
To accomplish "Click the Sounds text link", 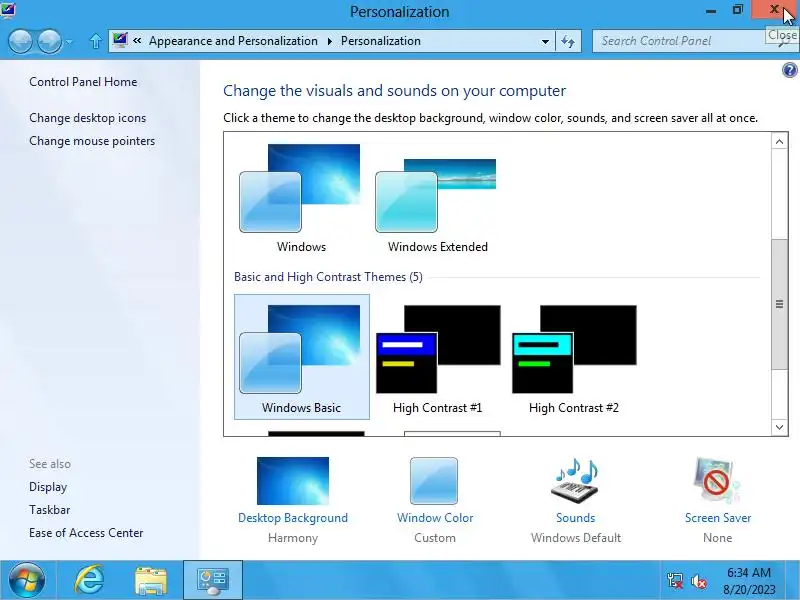I will coord(576,518).
